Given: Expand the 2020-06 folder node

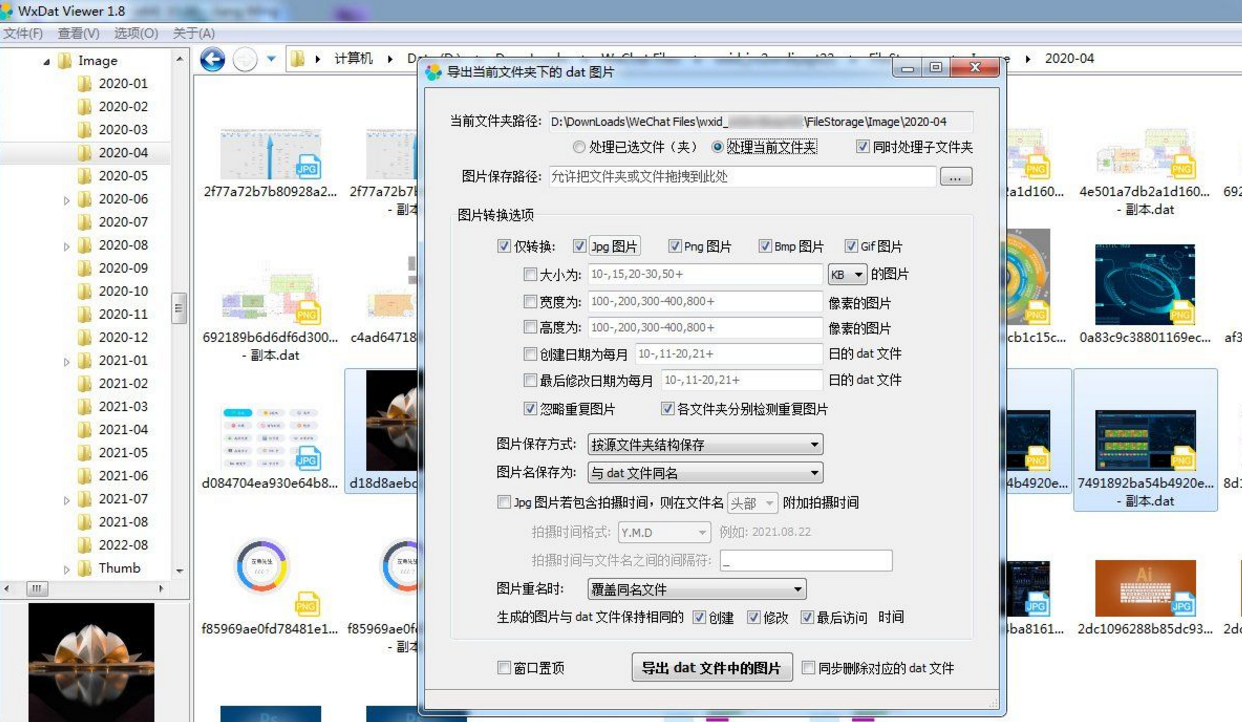Looking at the screenshot, I should click(67, 200).
